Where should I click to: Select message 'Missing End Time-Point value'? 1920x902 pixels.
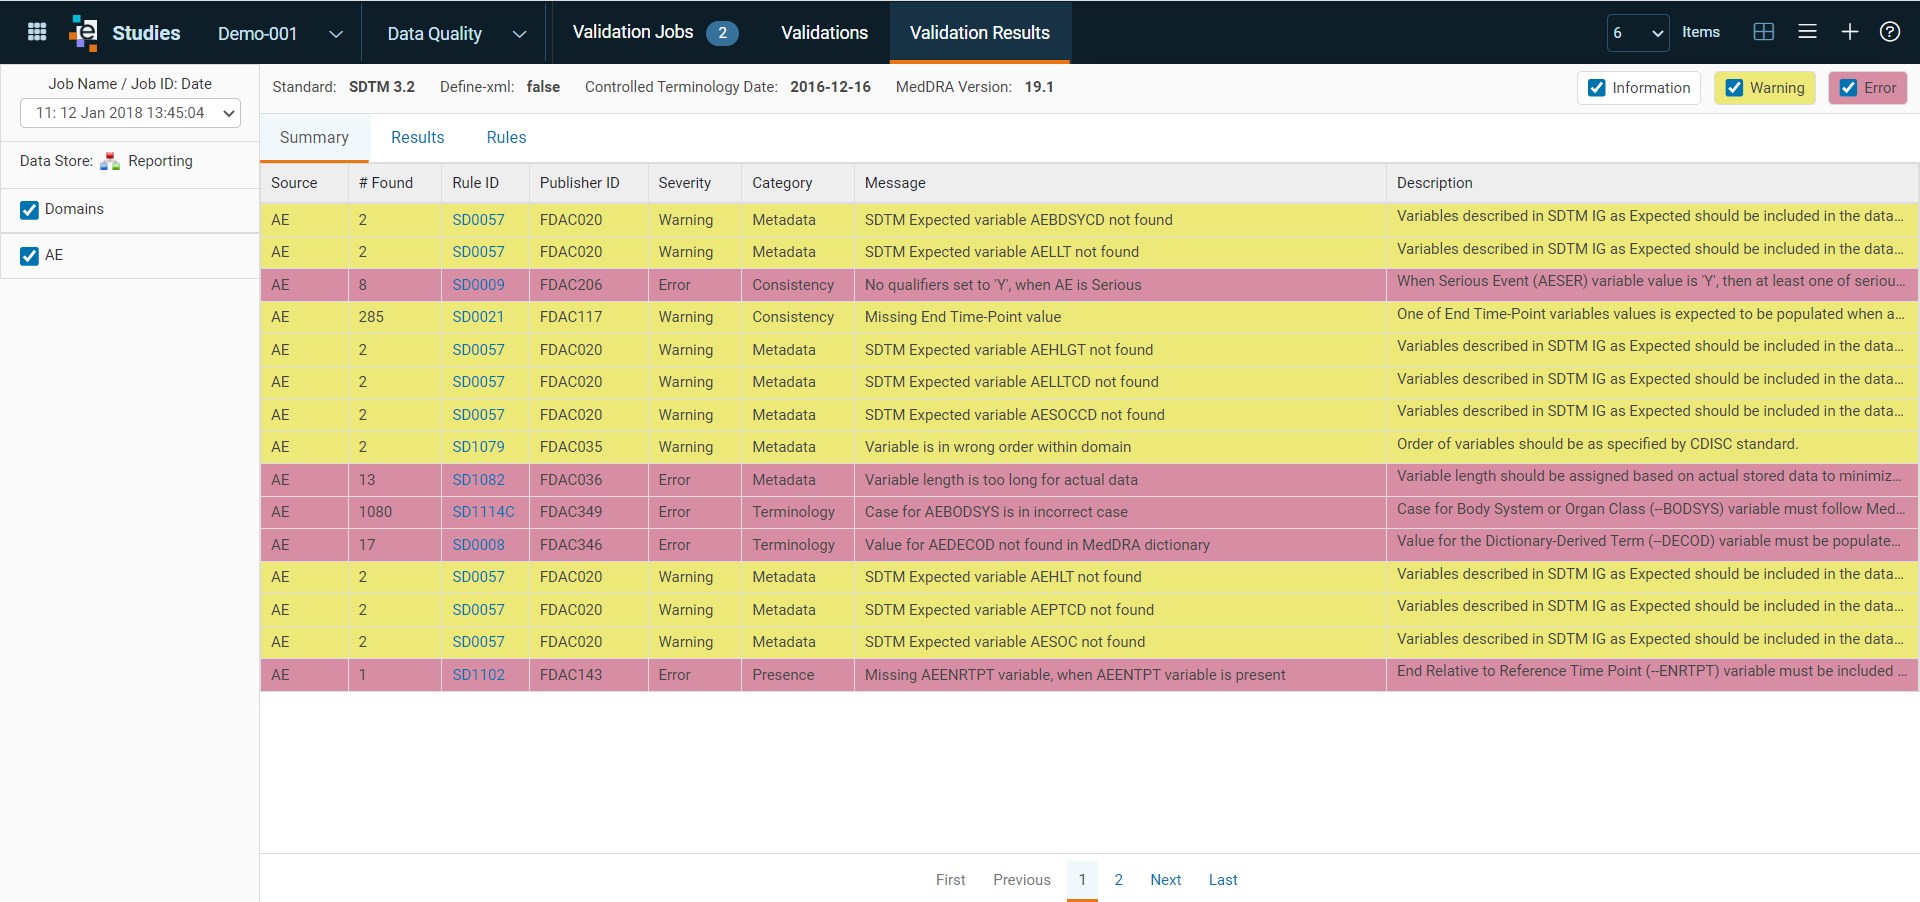[963, 317]
